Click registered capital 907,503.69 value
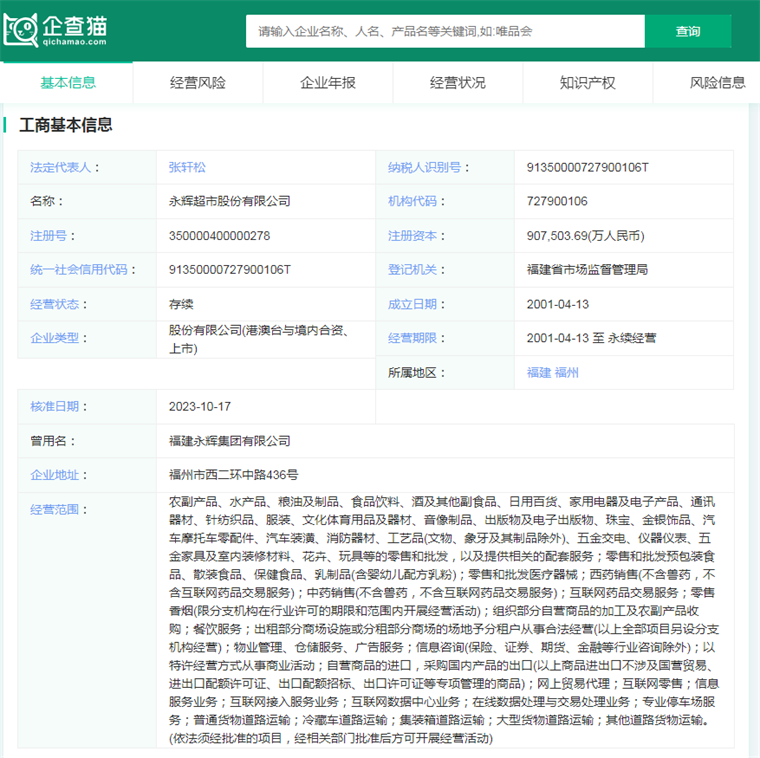Viewport: 760px width, 758px height. click(585, 236)
